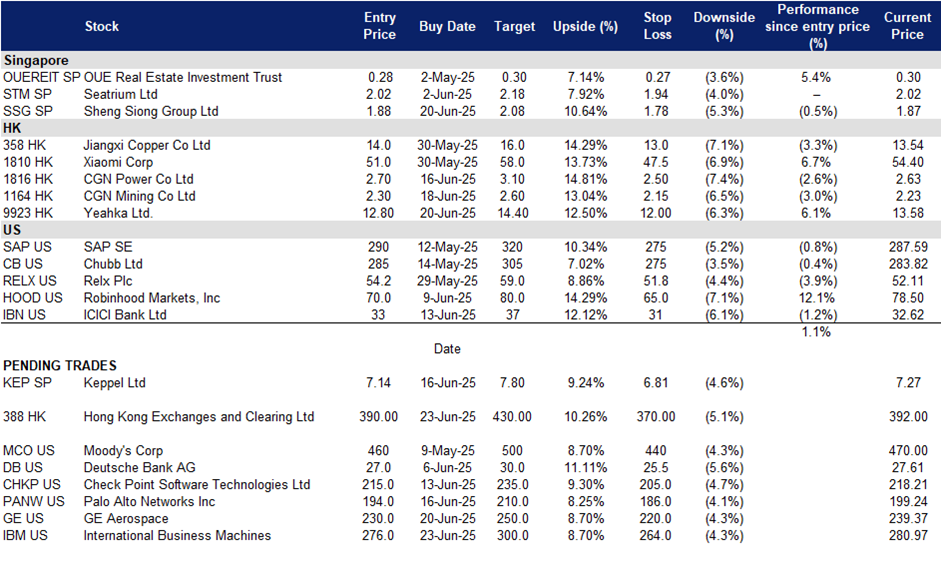Select the 'US' section row
This screenshot has height=561, width=941.
pyautogui.click(x=470, y=230)
